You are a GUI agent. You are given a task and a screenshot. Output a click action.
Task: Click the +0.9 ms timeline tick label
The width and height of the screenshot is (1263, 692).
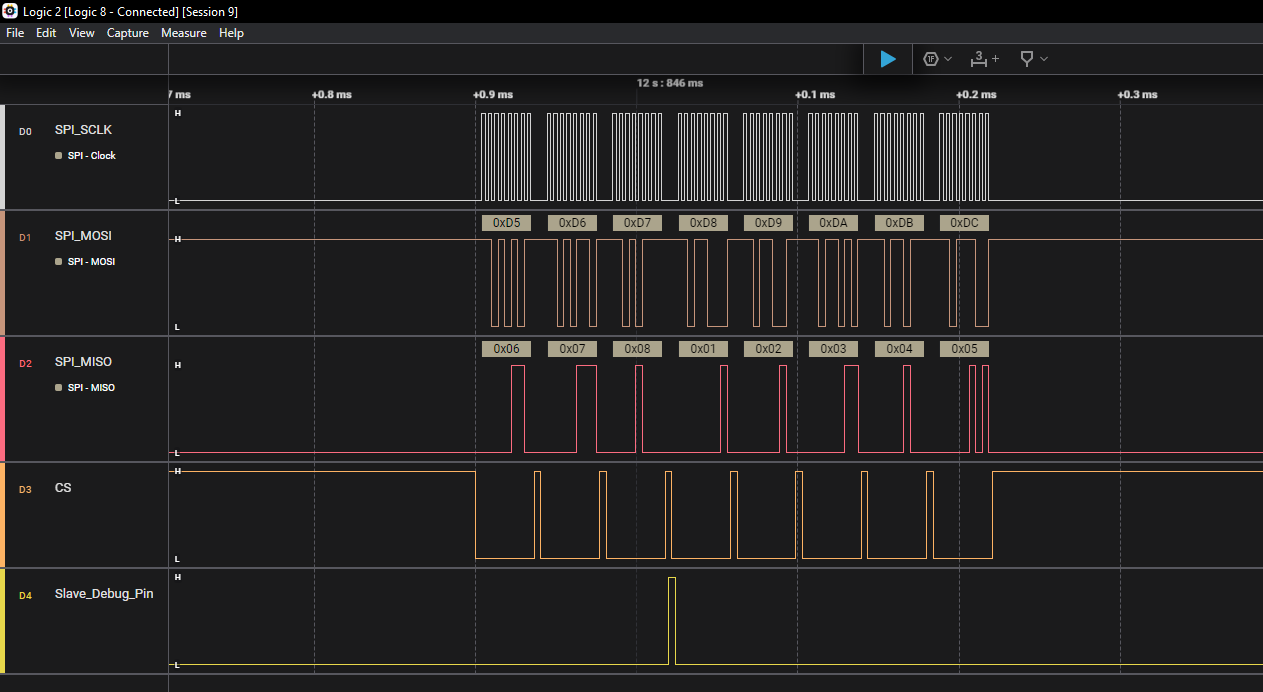click(494, 94)
